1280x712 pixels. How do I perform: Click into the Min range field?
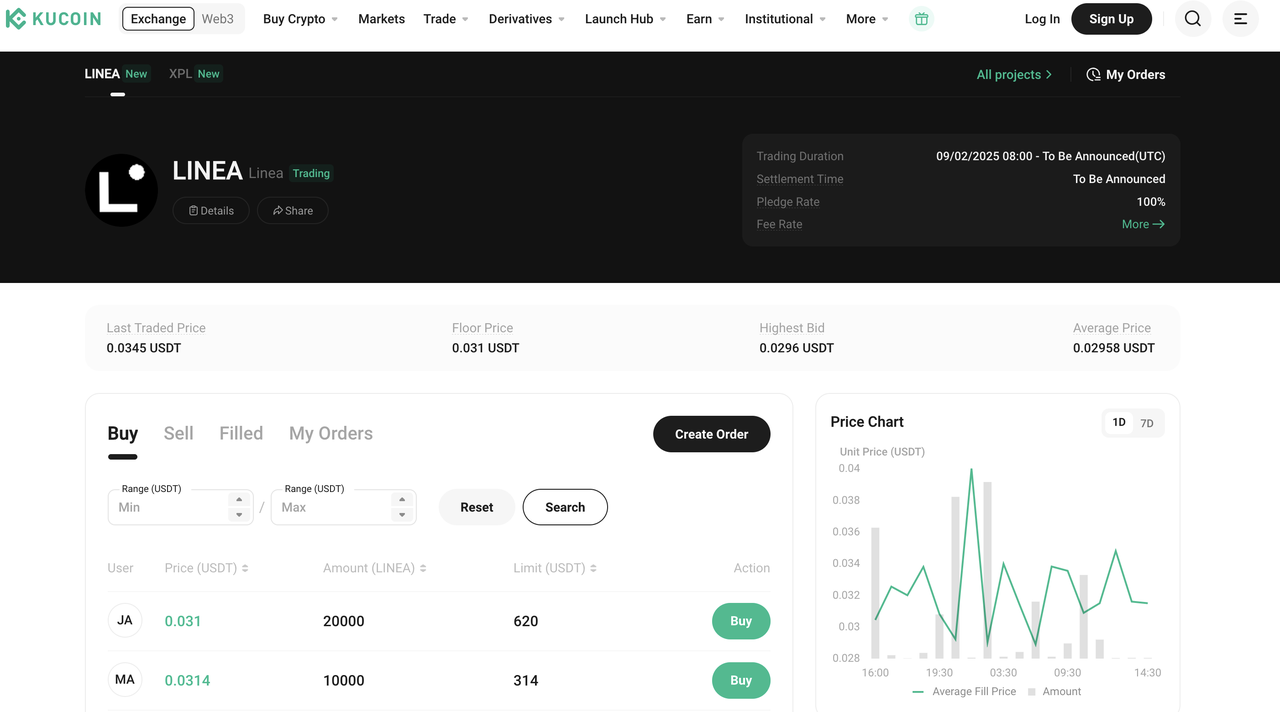tap(170, 507)
